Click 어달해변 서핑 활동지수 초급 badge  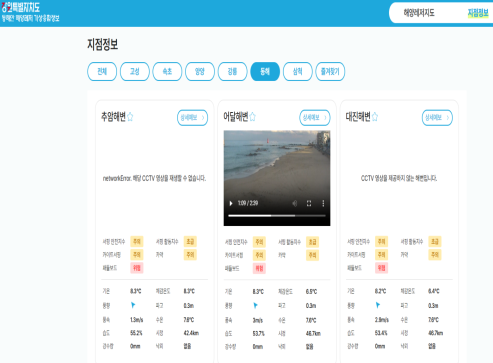(312, 242)
